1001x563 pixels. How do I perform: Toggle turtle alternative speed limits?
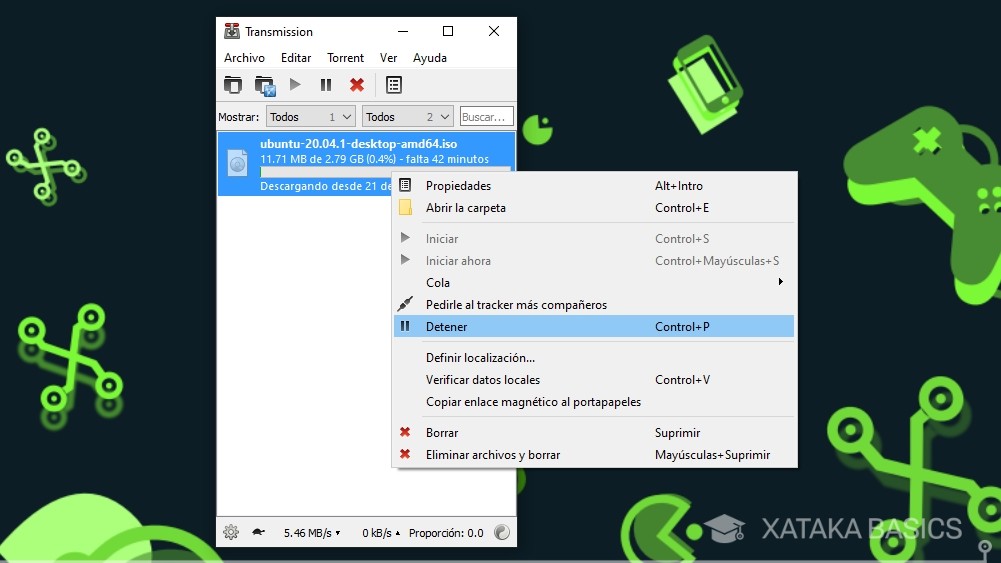pos(258,533)
